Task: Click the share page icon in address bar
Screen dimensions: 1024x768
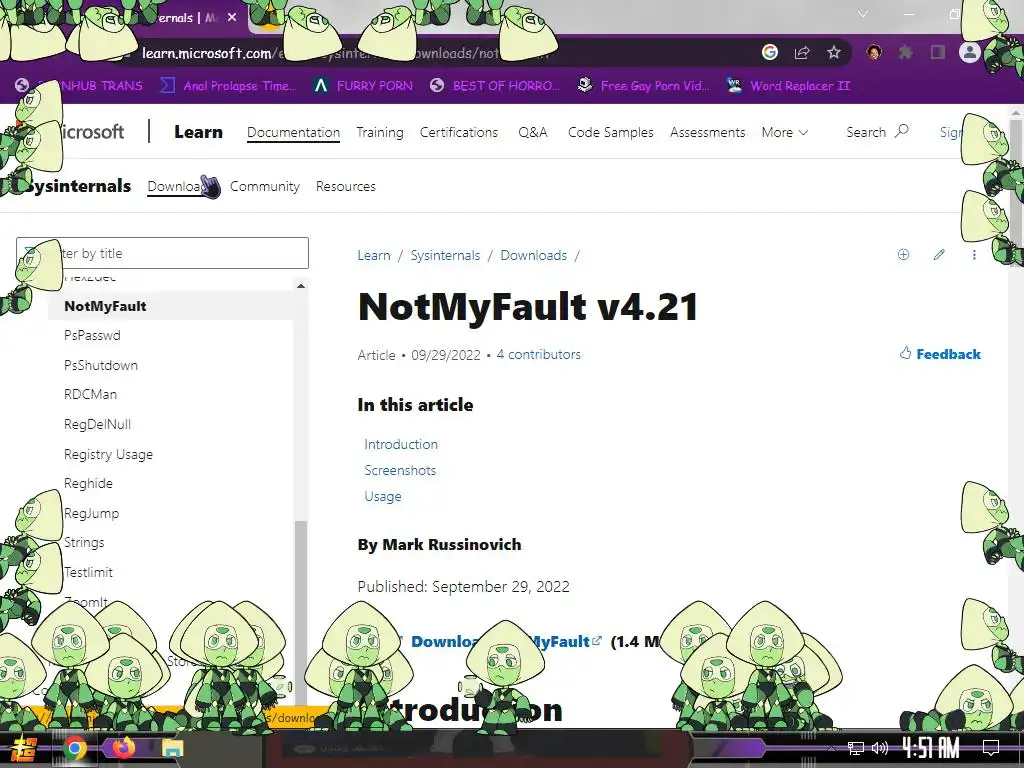Action: 802,53
